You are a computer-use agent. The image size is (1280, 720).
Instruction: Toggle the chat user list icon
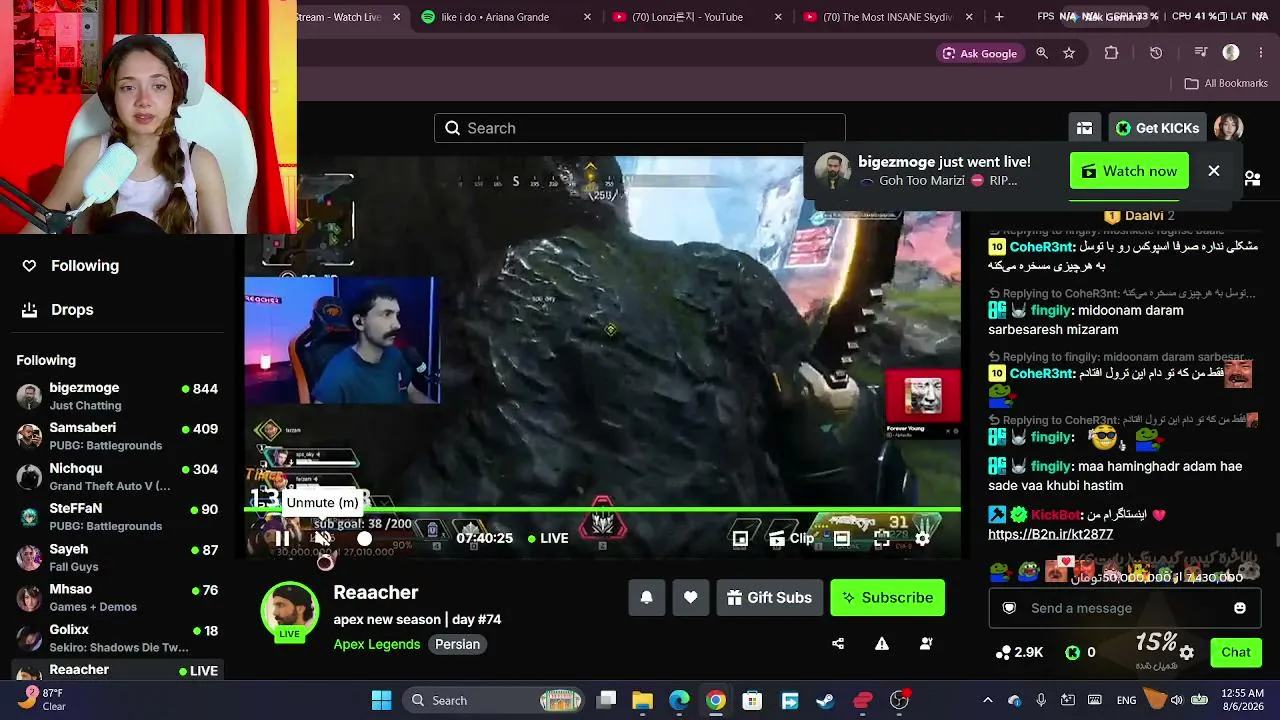(x=1252, y=179)
